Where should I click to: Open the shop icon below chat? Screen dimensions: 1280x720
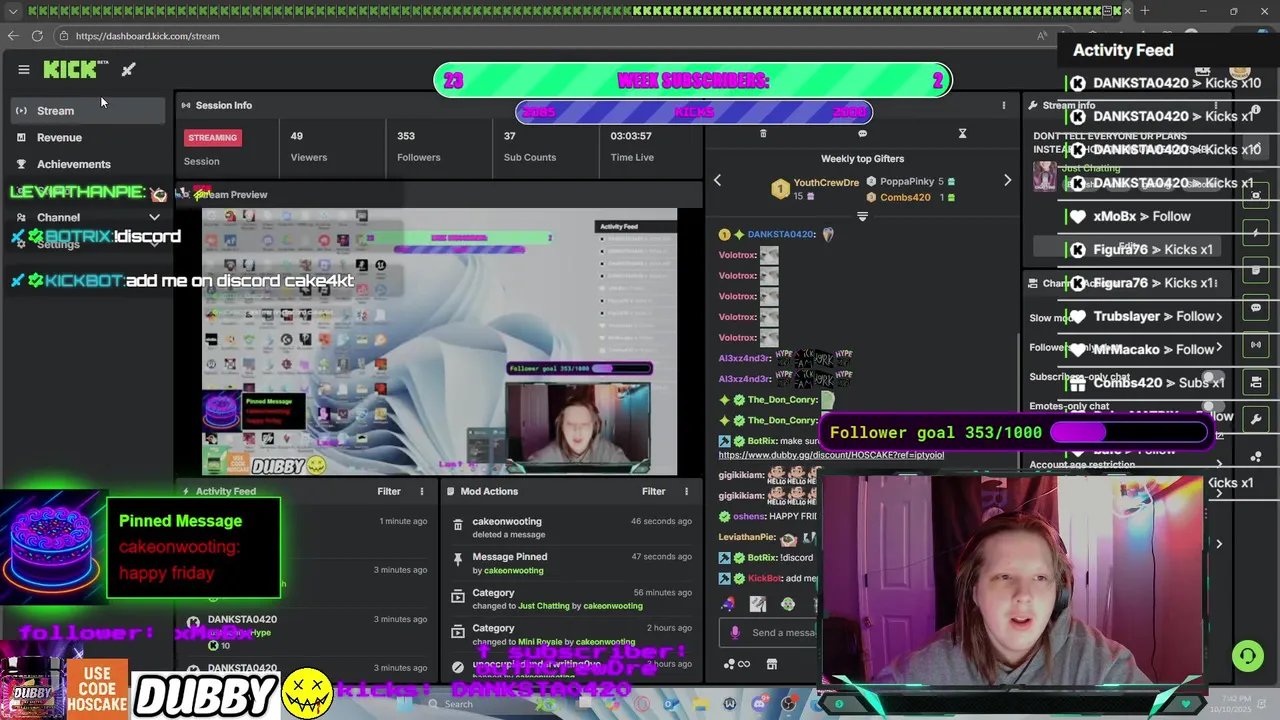pos(771,664)
